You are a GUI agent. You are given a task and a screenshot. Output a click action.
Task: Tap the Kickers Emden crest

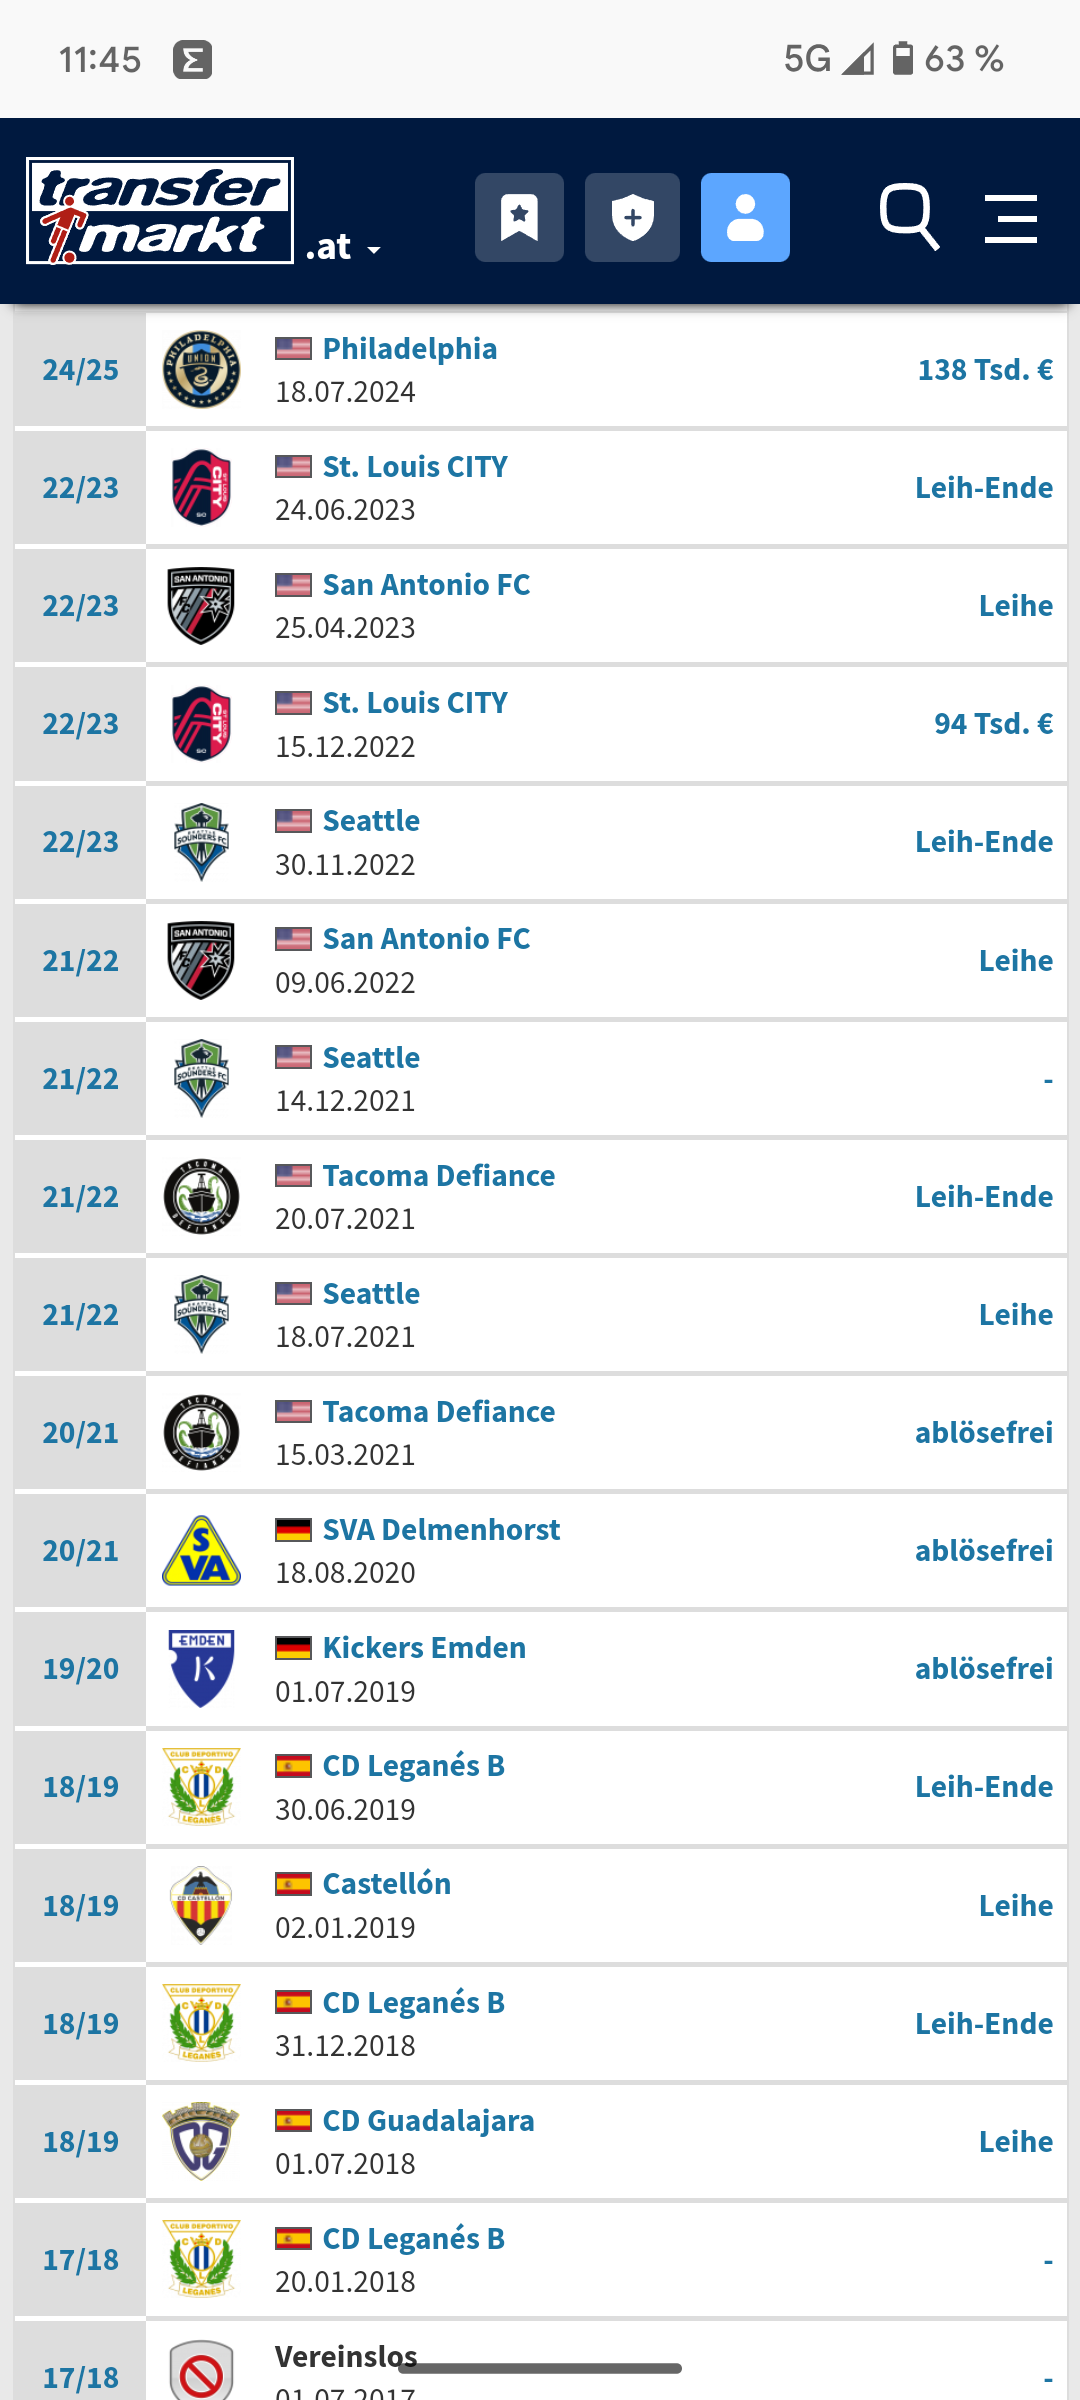pos(201,1669)
